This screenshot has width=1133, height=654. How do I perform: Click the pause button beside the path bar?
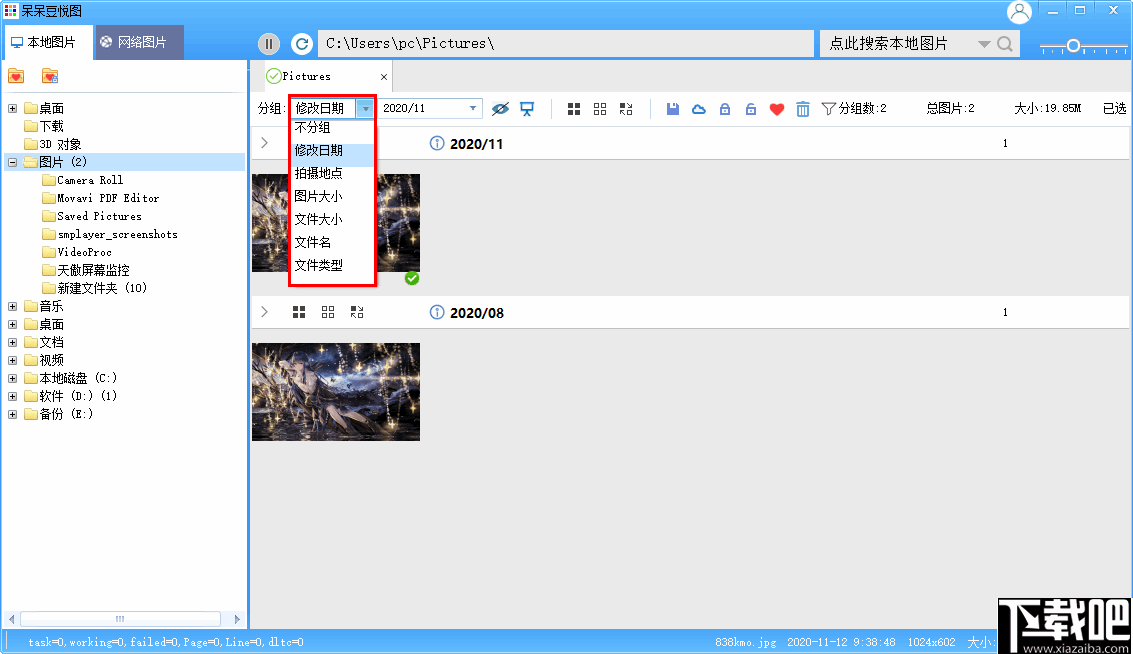269,44
